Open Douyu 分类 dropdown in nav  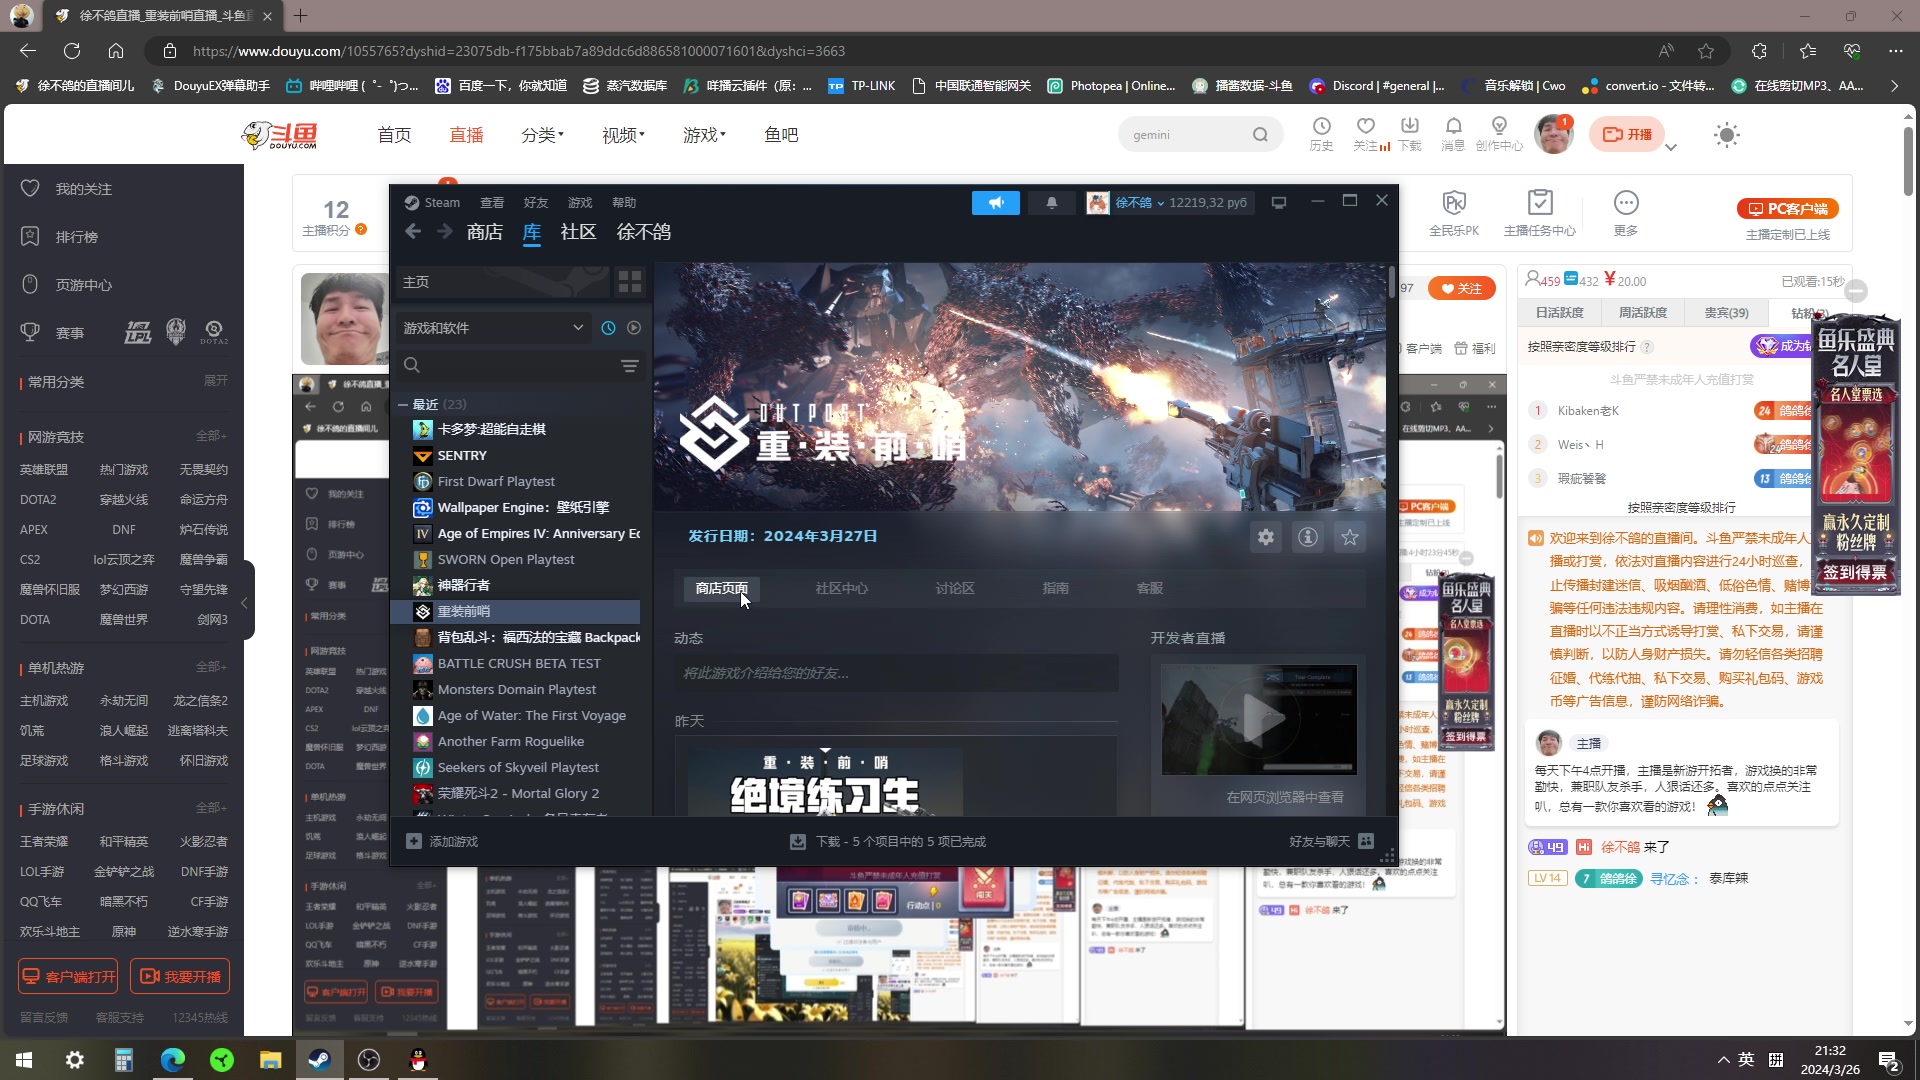pyautogui.click(x=542, y=135)
